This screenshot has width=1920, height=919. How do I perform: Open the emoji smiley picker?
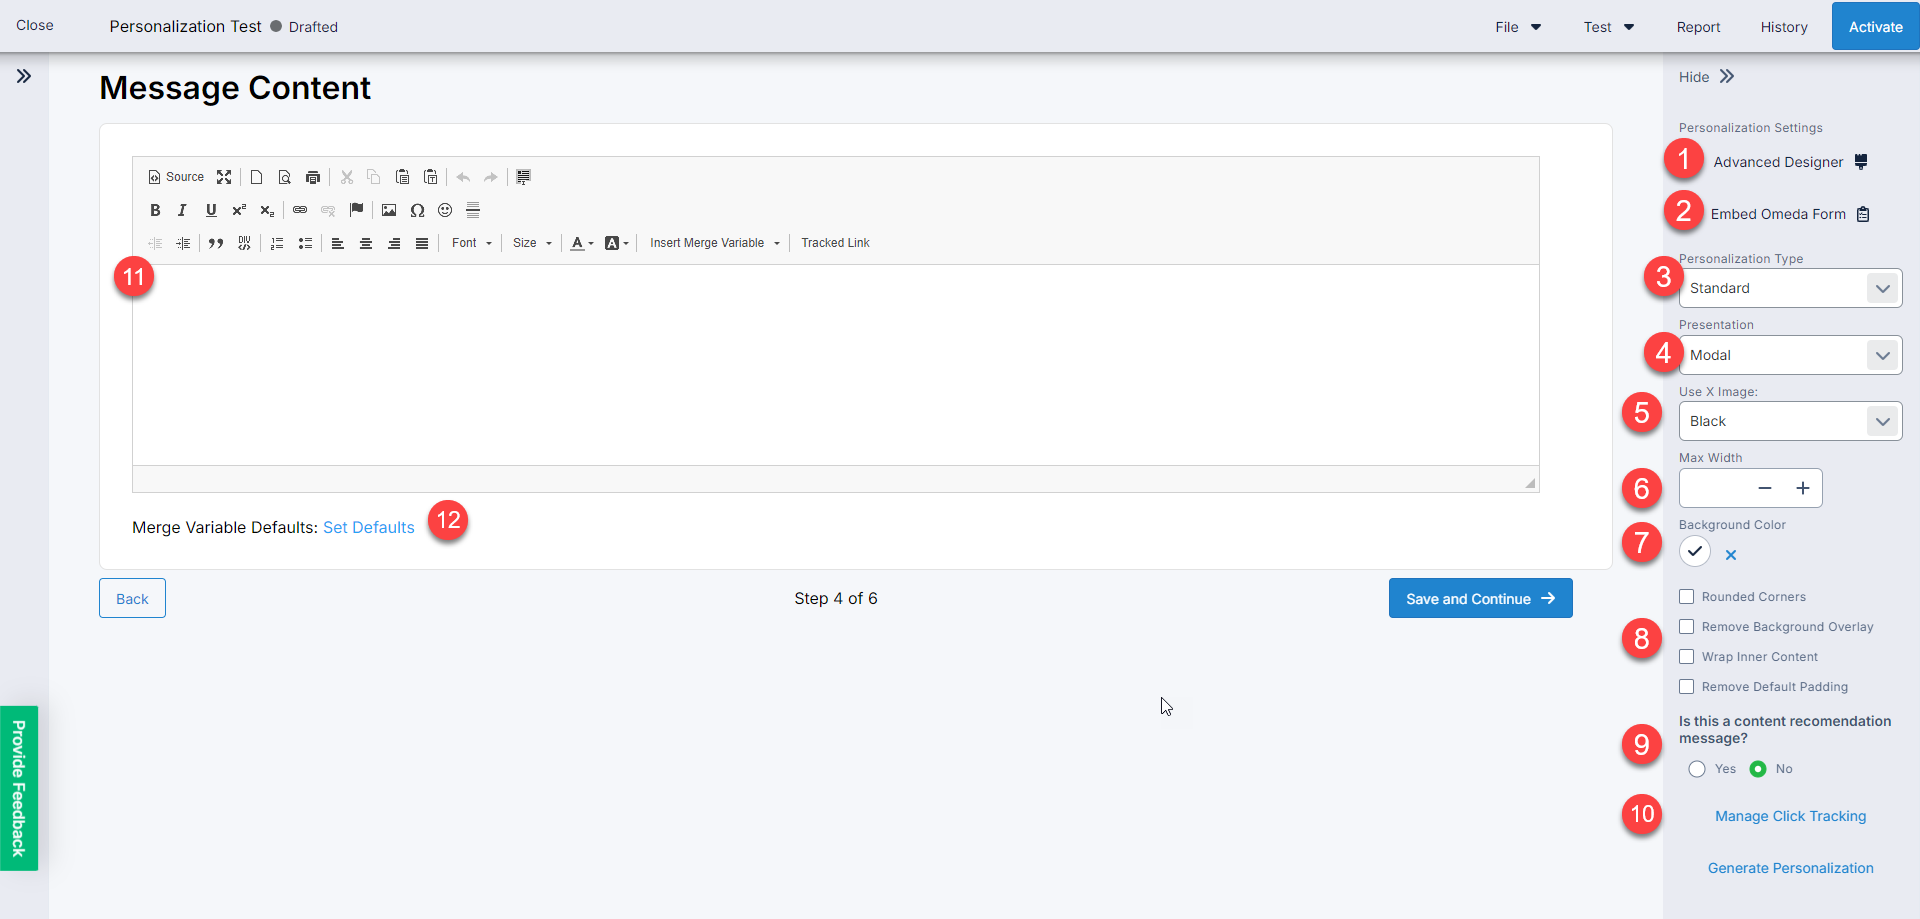[445, 210]
